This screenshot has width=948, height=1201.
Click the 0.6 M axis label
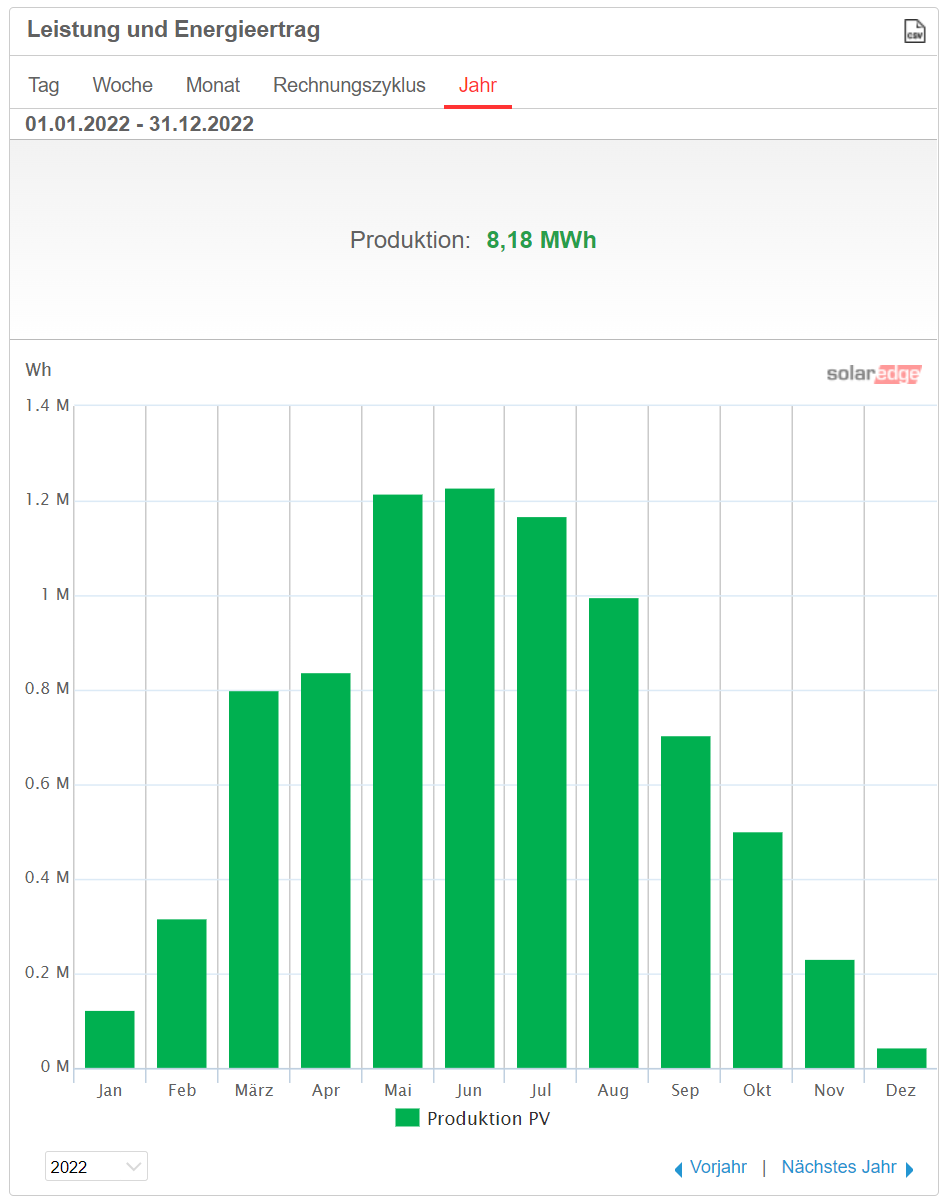47,784
